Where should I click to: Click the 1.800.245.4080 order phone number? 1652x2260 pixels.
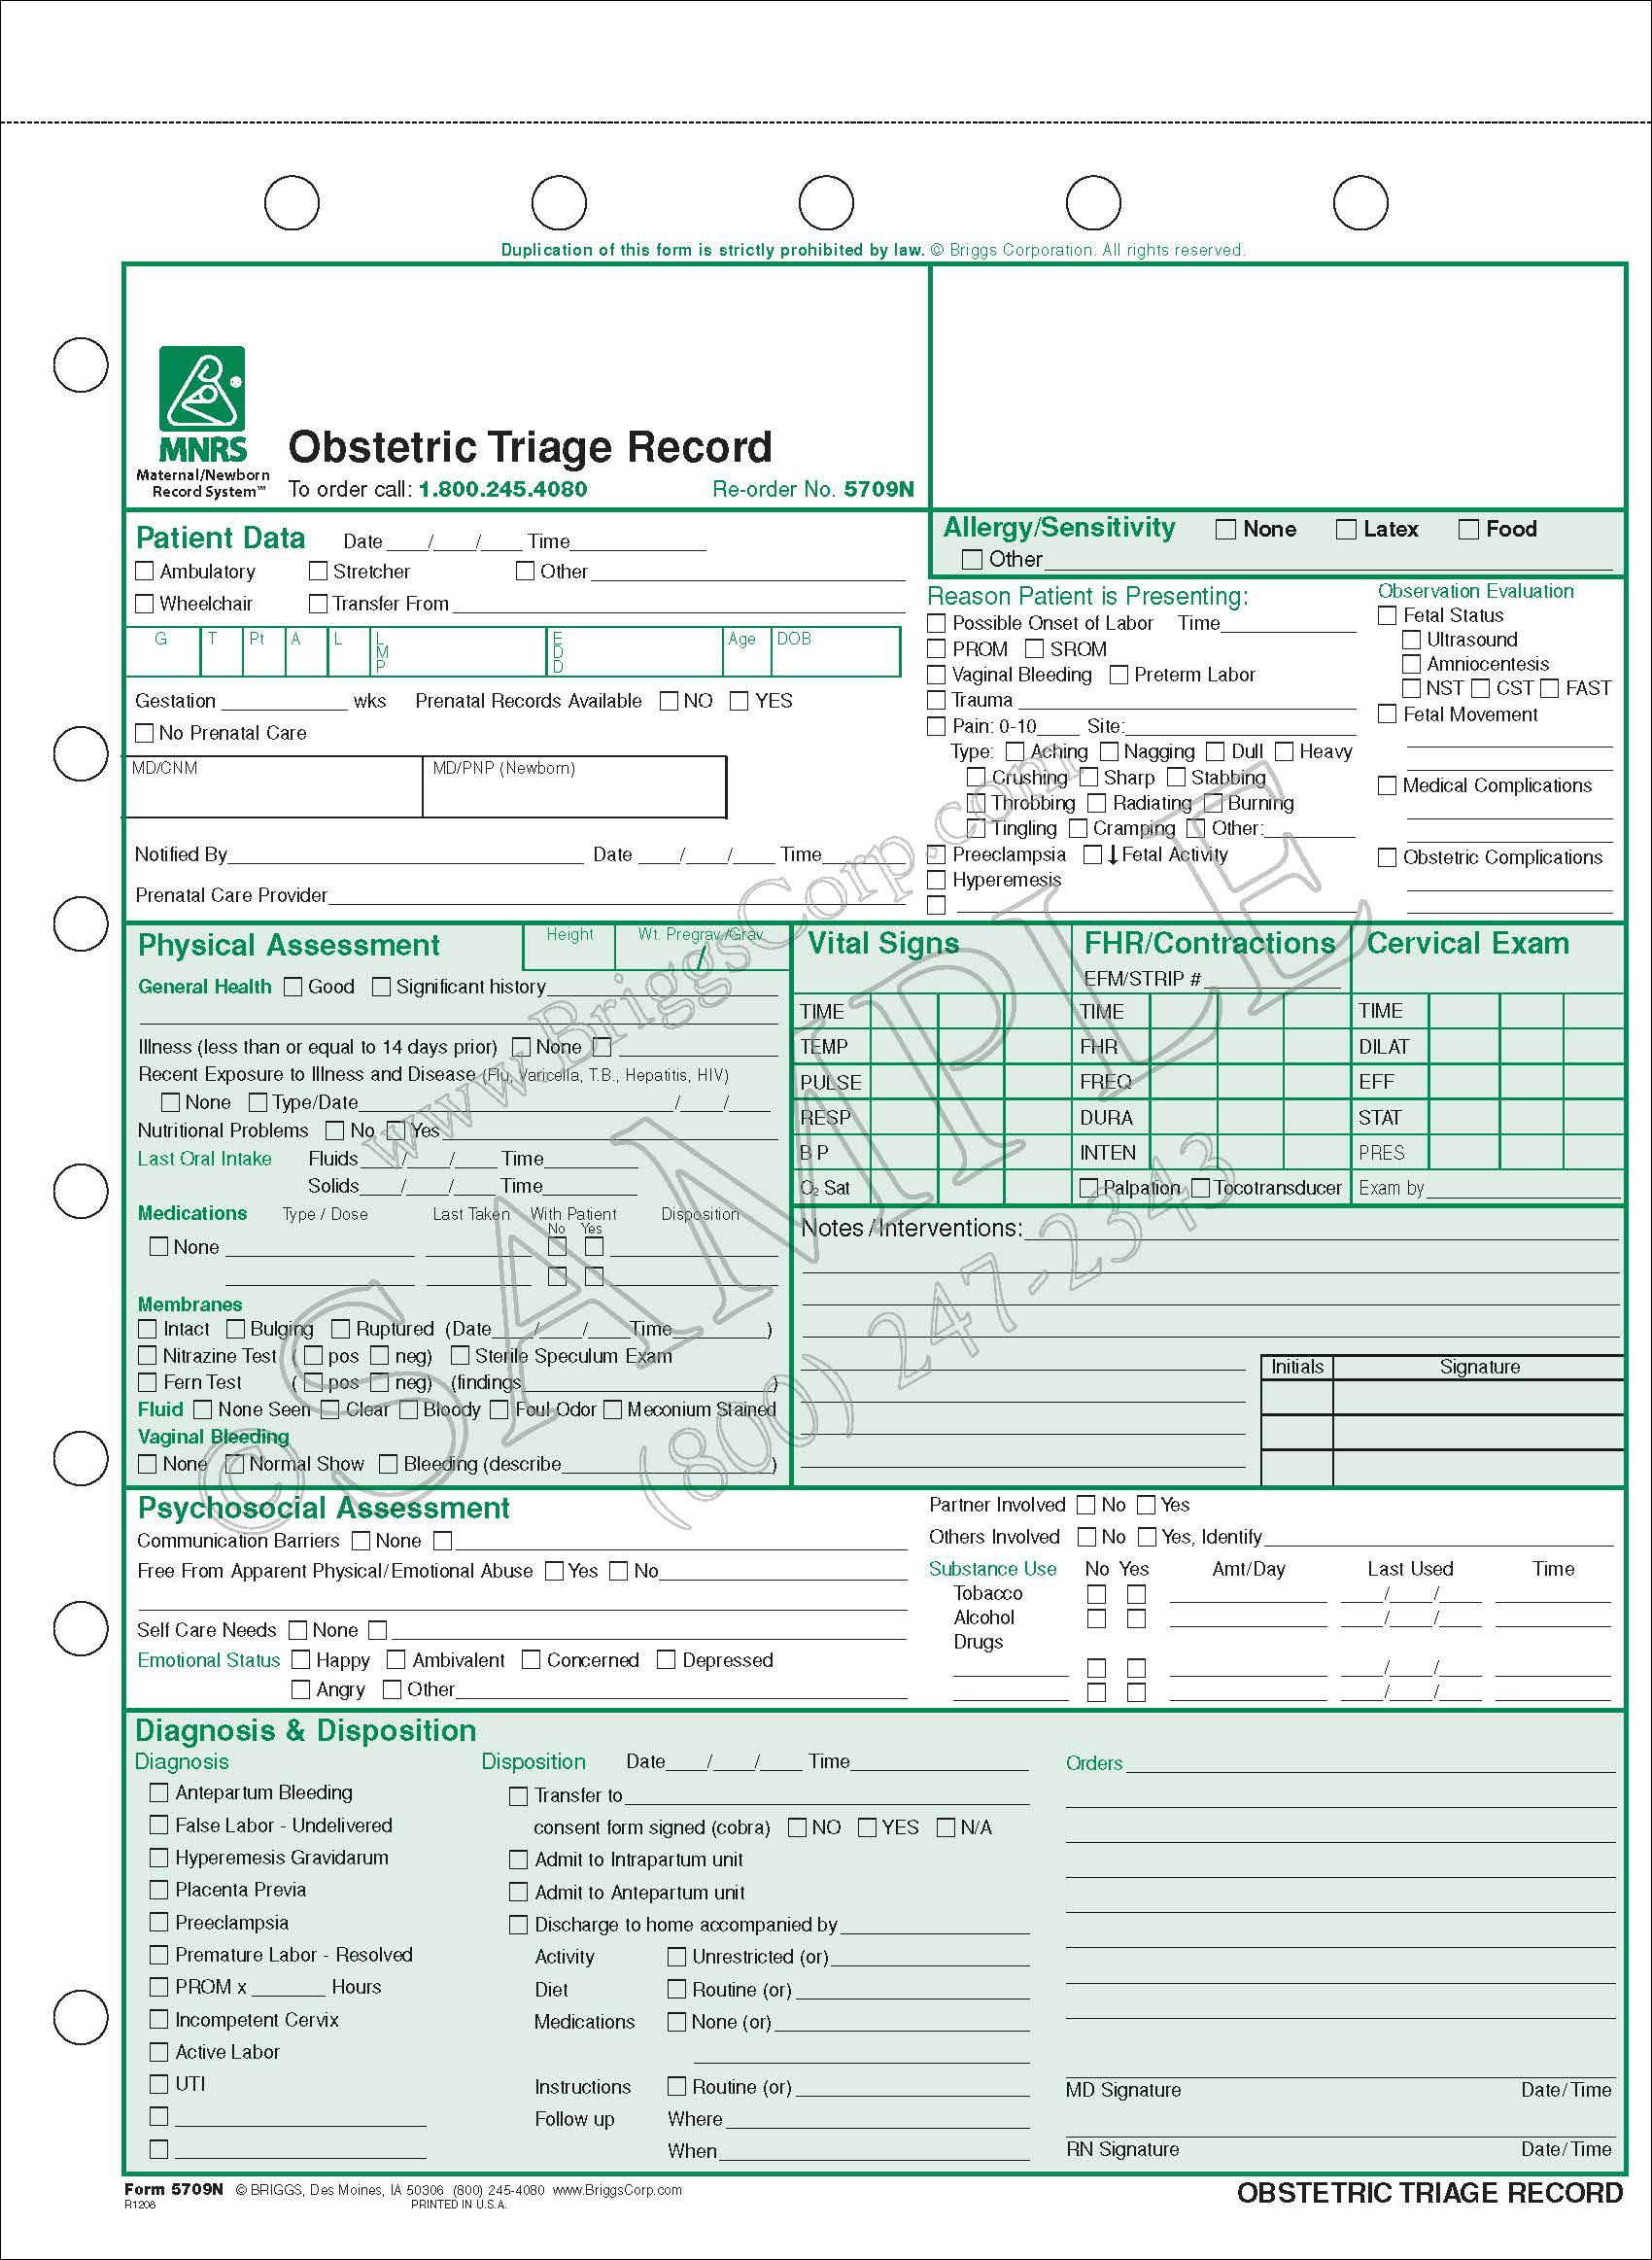point(503,489)
